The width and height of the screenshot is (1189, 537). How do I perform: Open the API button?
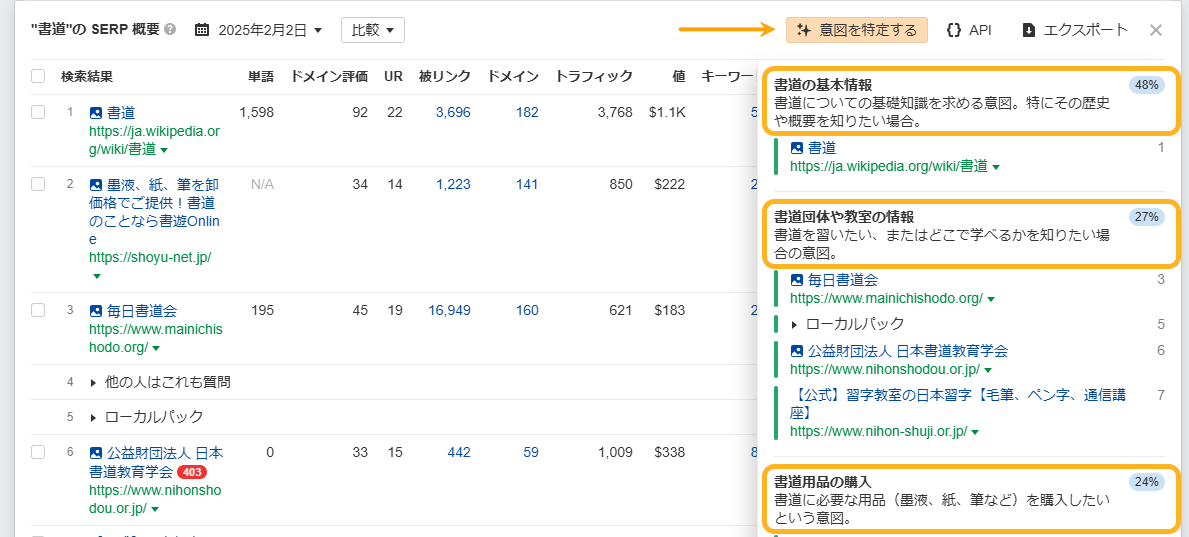coord(969,30)
